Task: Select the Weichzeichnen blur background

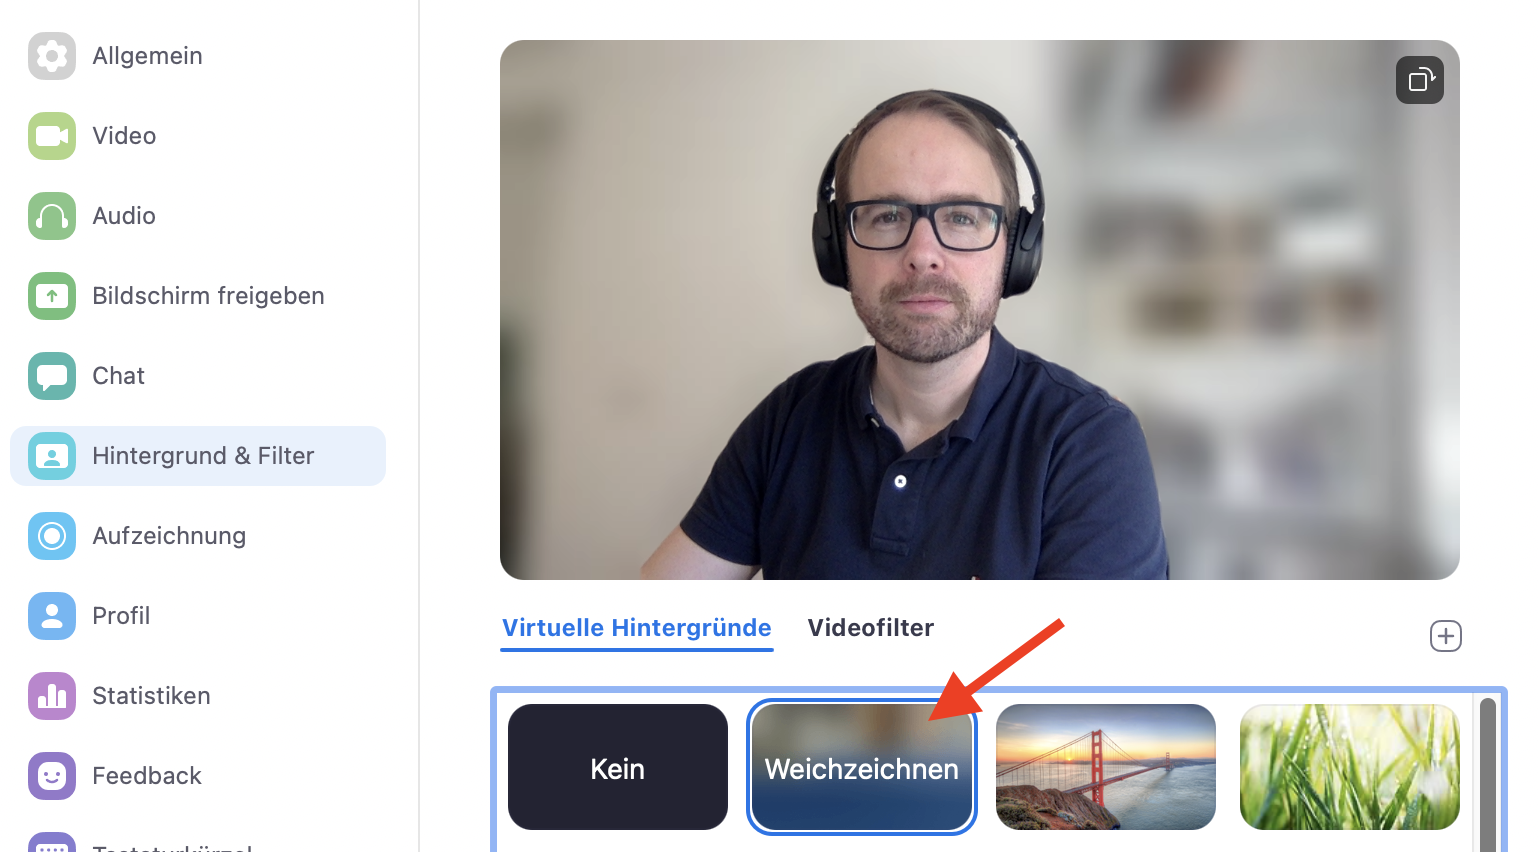Action: click(x=862, y=767)
